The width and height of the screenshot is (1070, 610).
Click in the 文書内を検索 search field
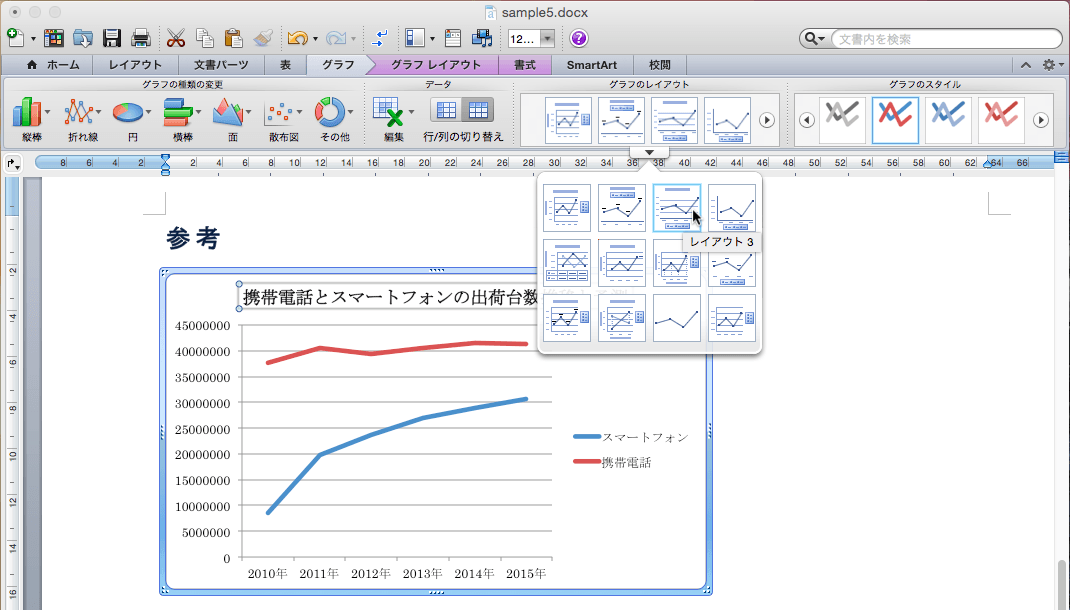pyautogui.click(x=946, y=39)
